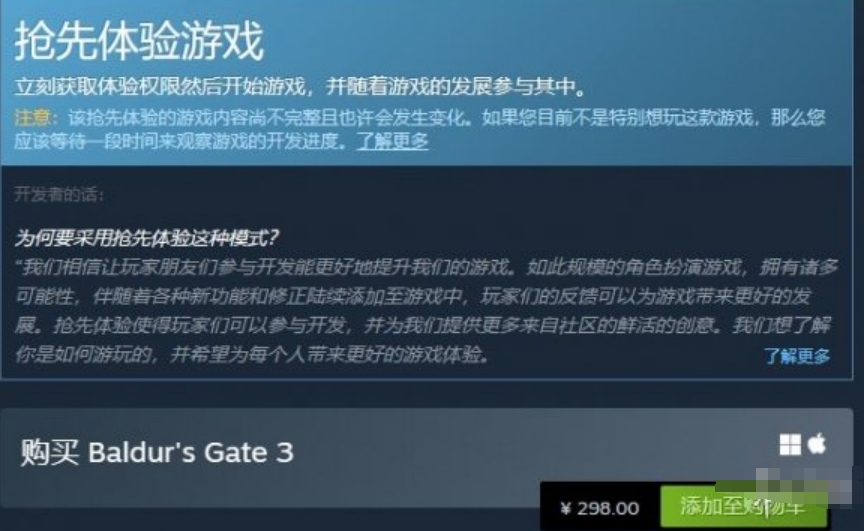Click the quote line starting with 可能性，伴随着
Screen dimensions: 864x531
click(x=413, y=297)
